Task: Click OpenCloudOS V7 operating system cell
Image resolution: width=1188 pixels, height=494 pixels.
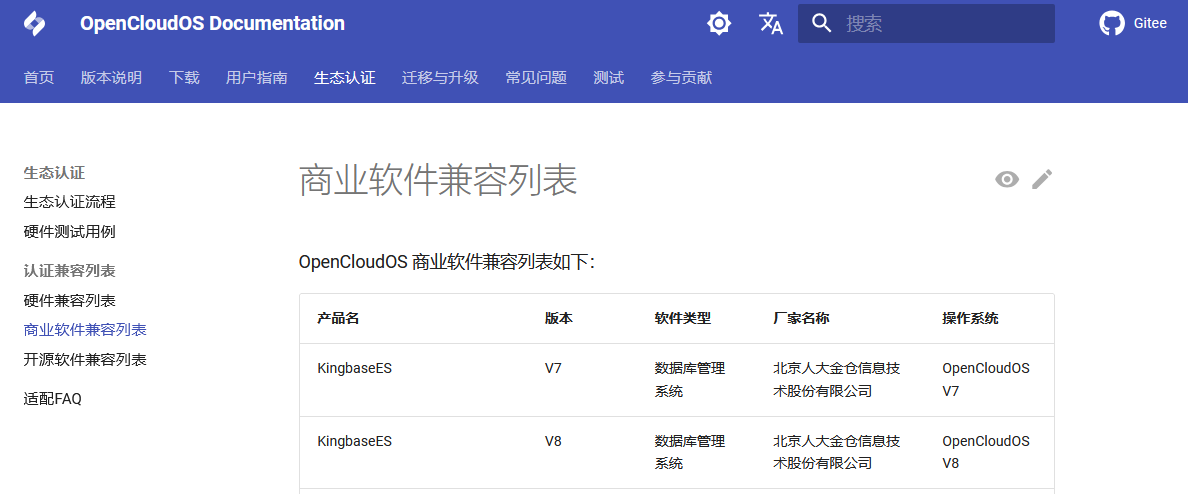Action: [986, 380]
